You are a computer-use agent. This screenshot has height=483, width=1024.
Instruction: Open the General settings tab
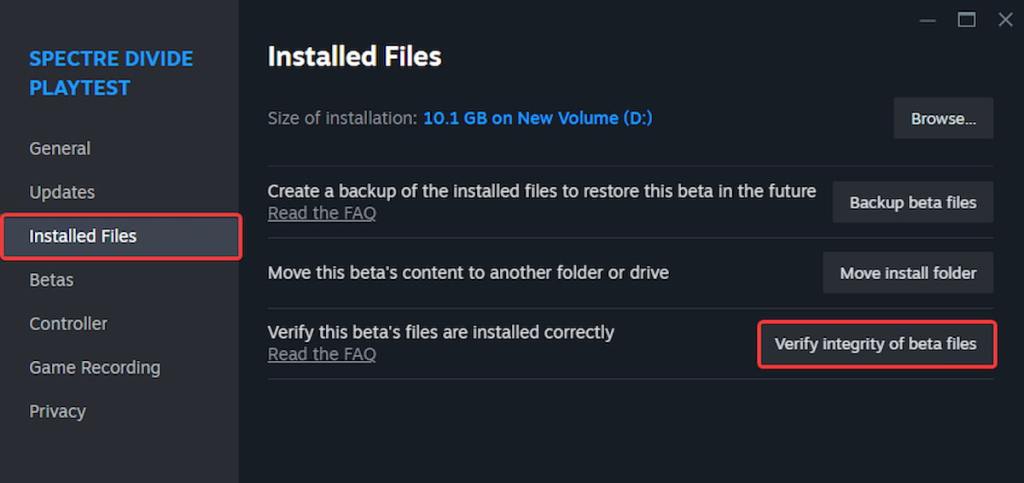60,149
